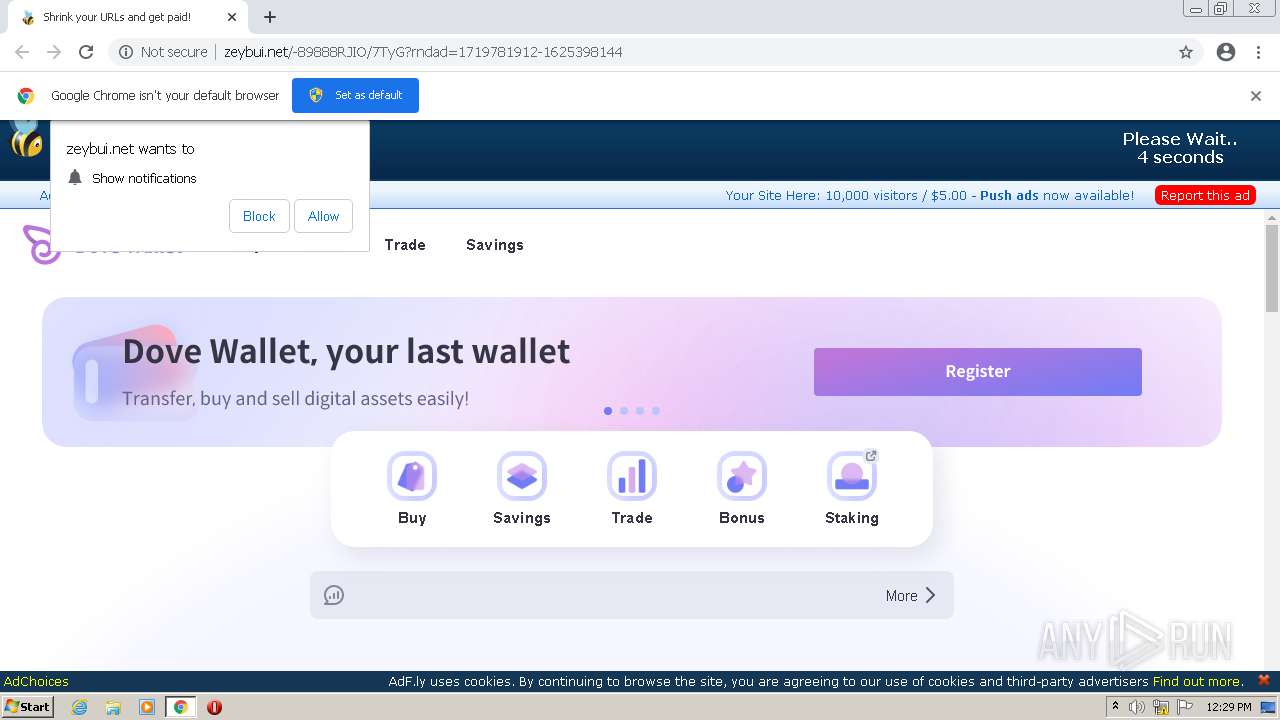
Task: Open the red Opera taskbar icon
Action: [x=214, y=707]
